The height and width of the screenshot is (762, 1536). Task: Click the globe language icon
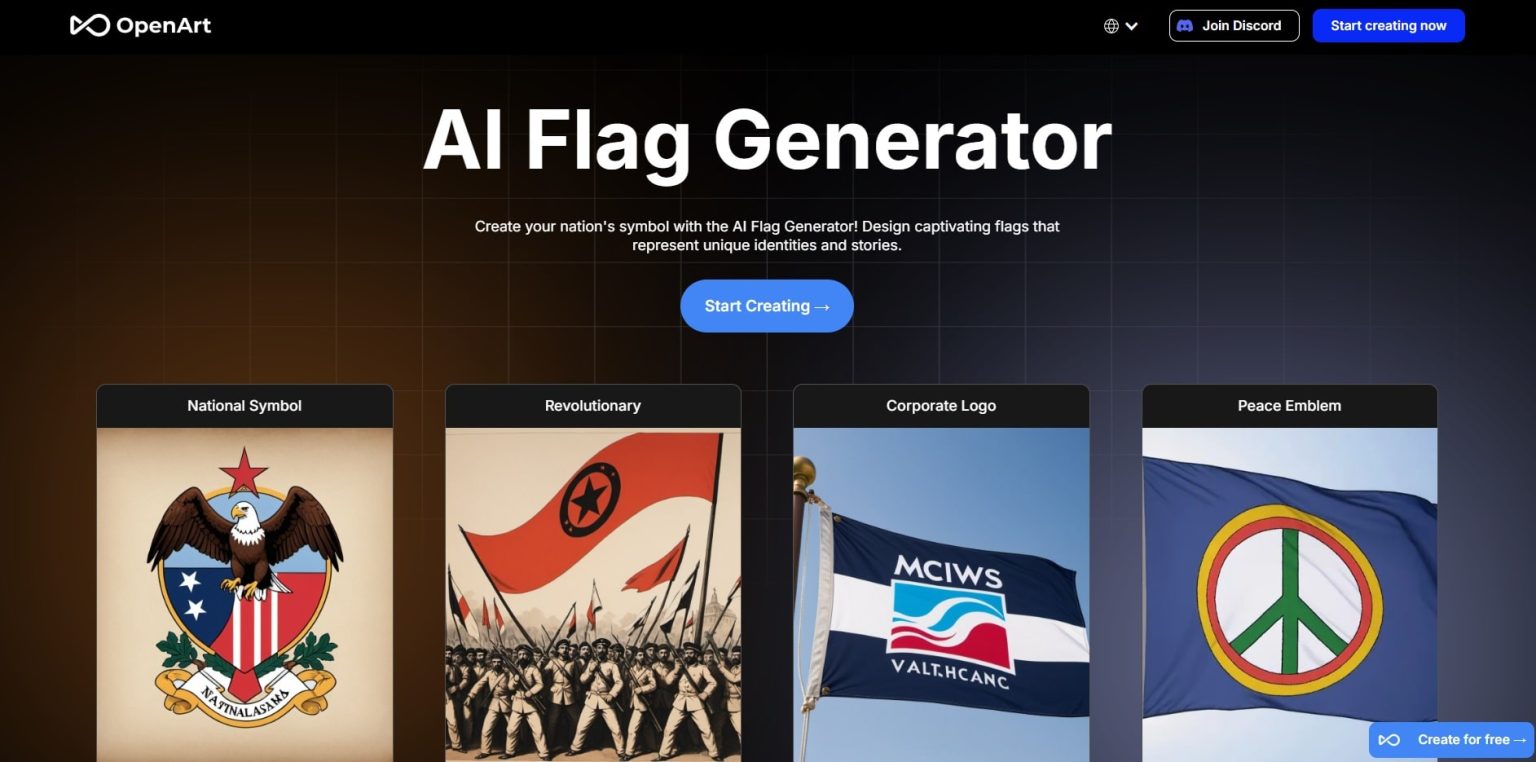click(1111, 26)
